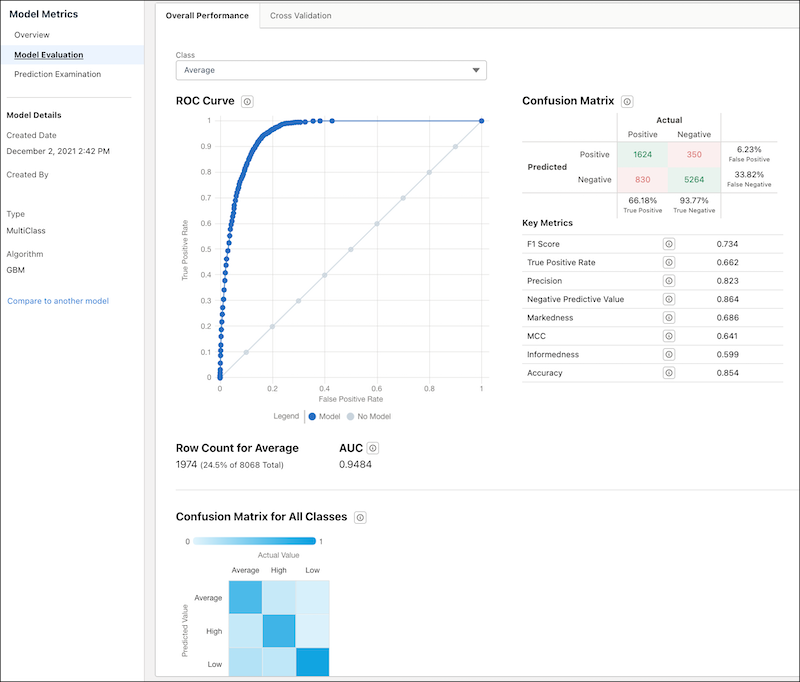800x682 pixels.
Task: Click the 6.23% False Positive value
Action: tap(749, 149)
